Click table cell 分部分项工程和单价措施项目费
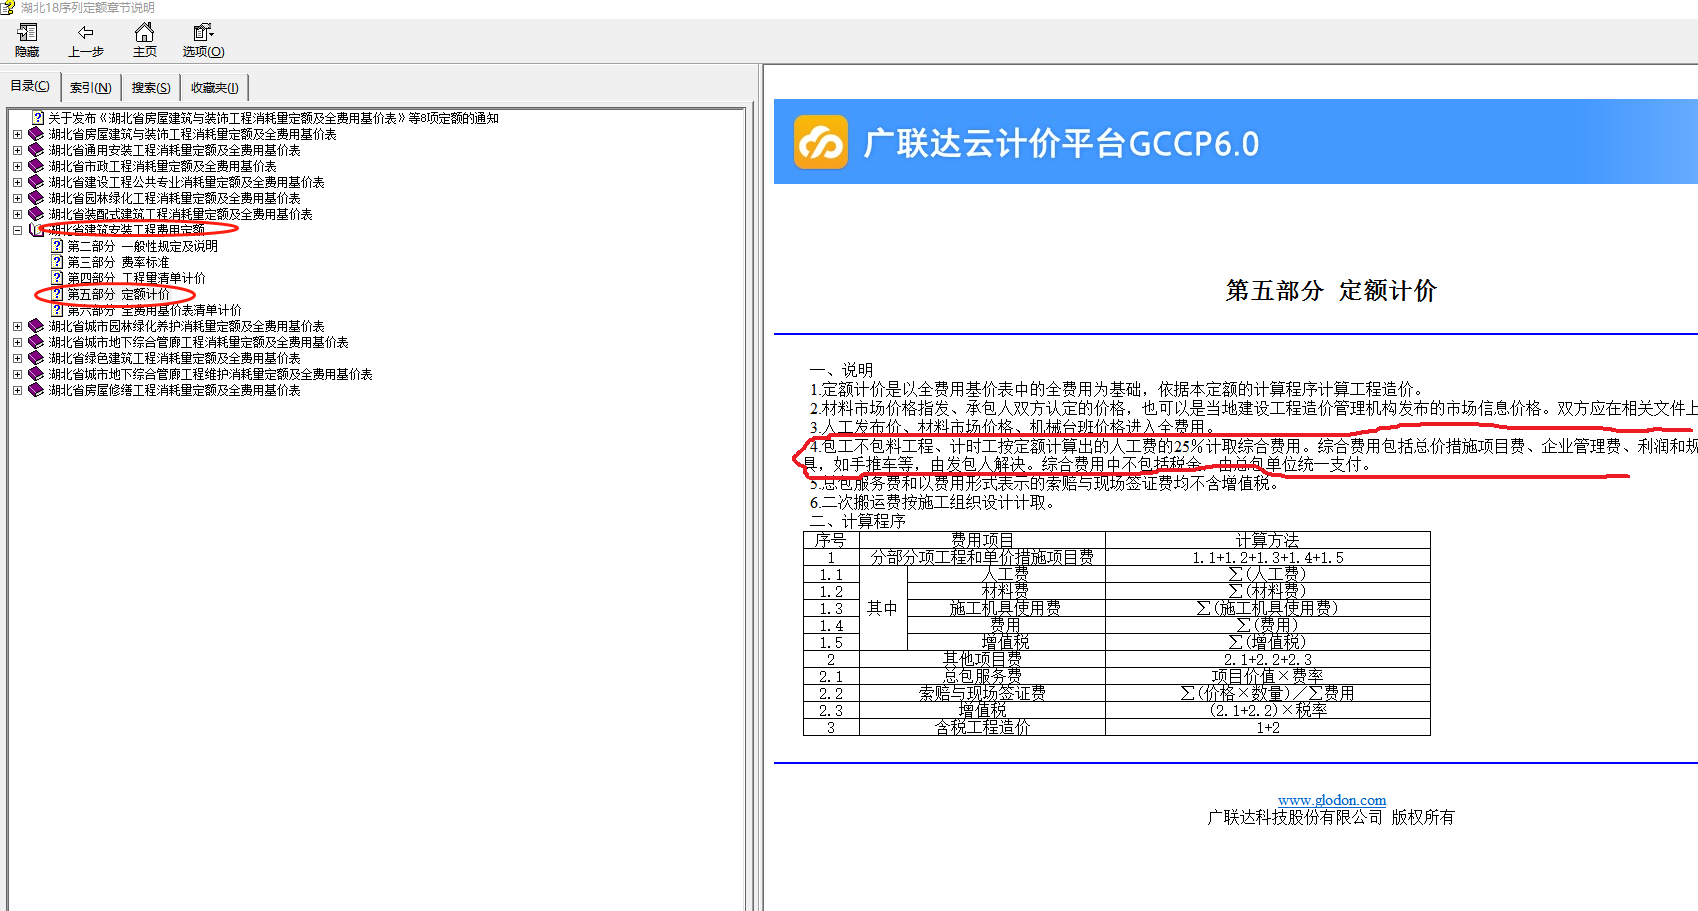This screenshot has width=1698, height=911. (x=982, y=557)
